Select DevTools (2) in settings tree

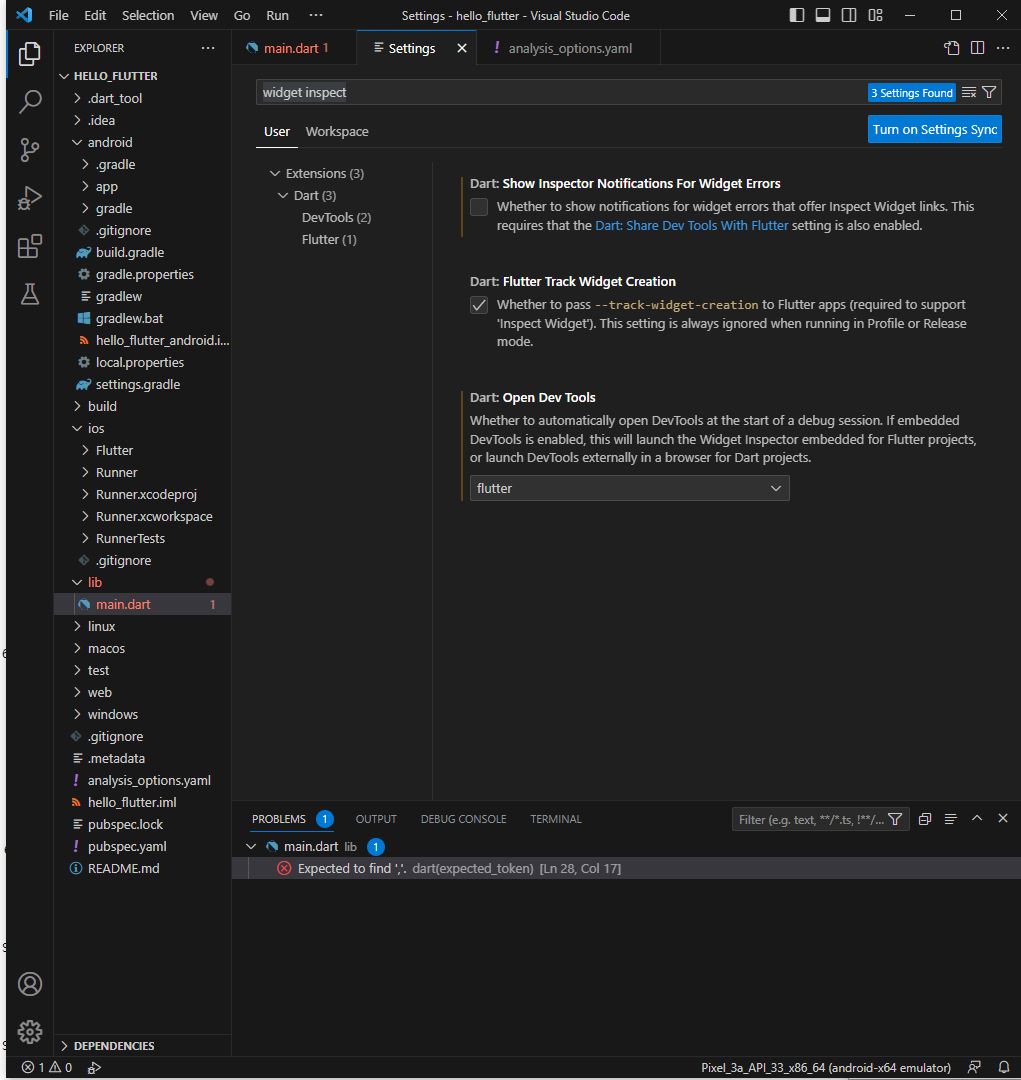point(336,218)
